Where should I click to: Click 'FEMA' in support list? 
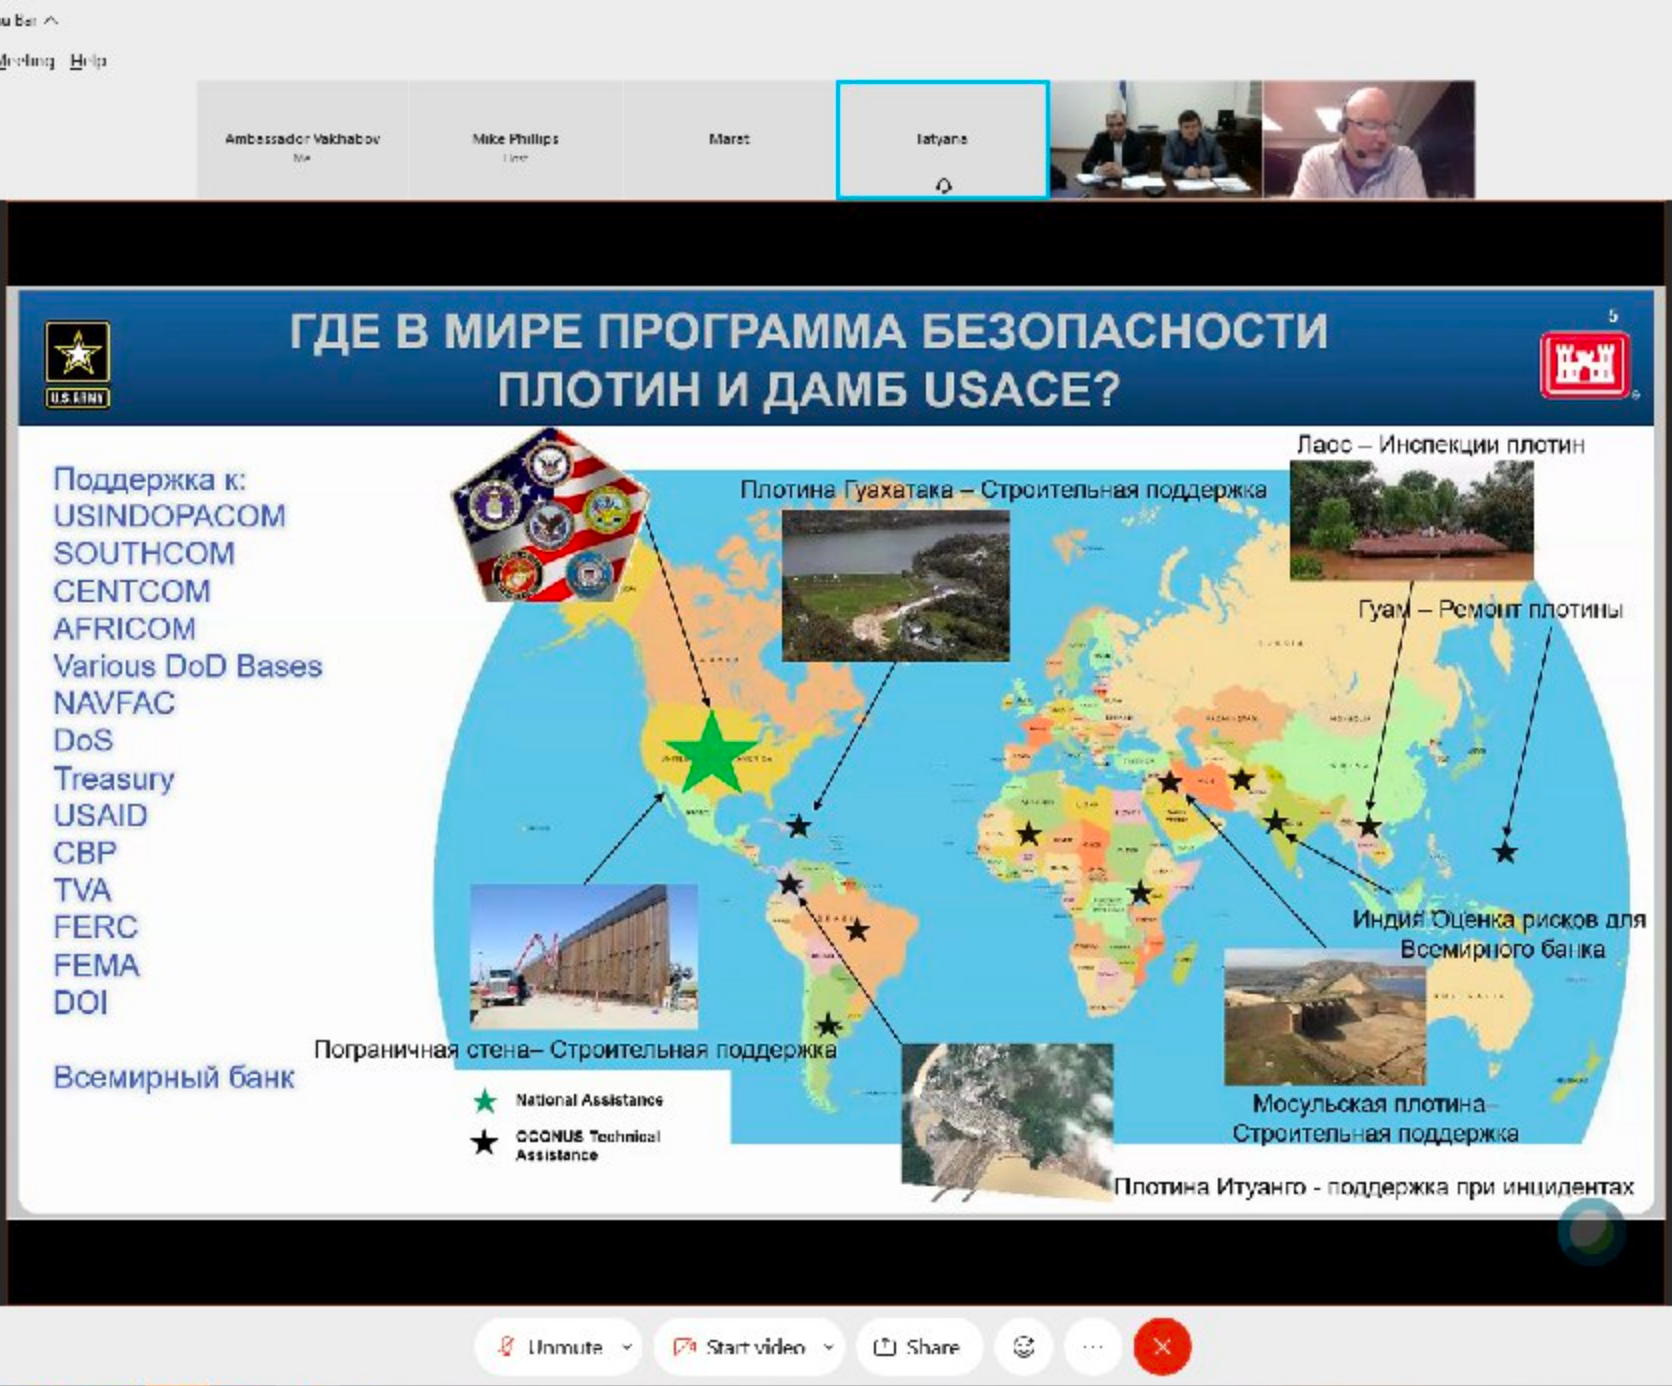coord(96,966)
